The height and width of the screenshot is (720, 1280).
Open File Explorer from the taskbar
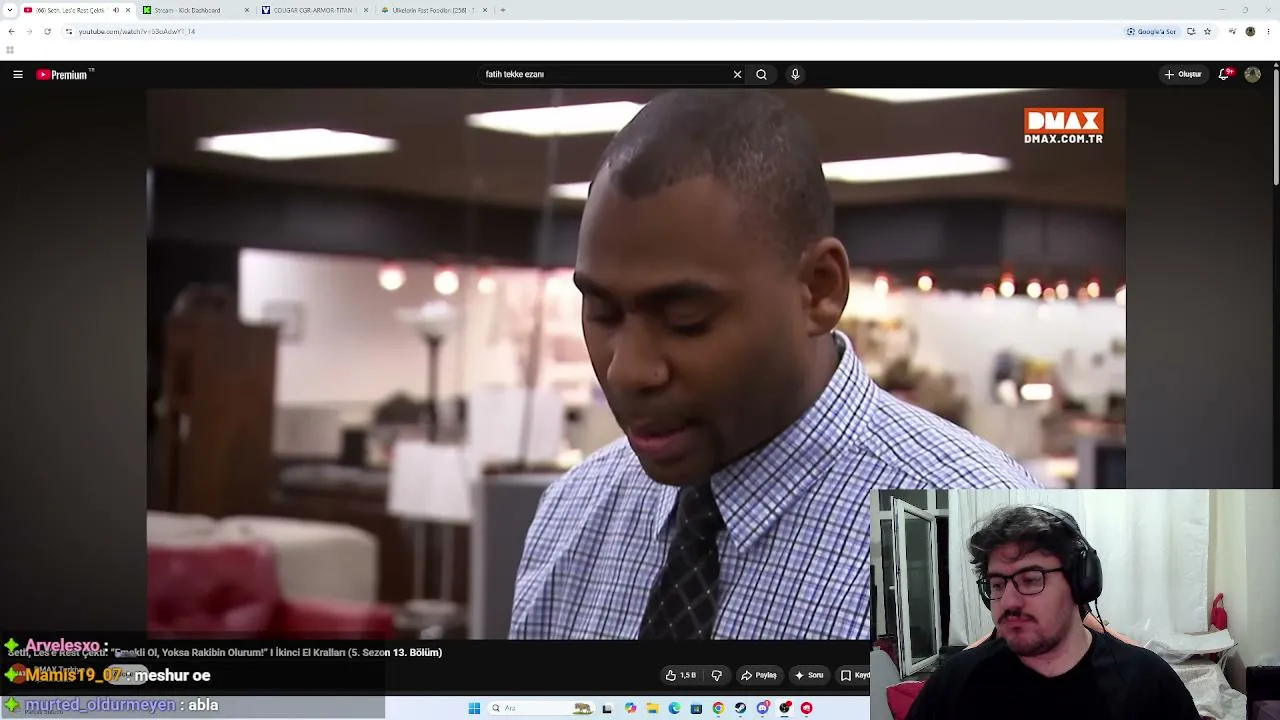click(652, 708)
